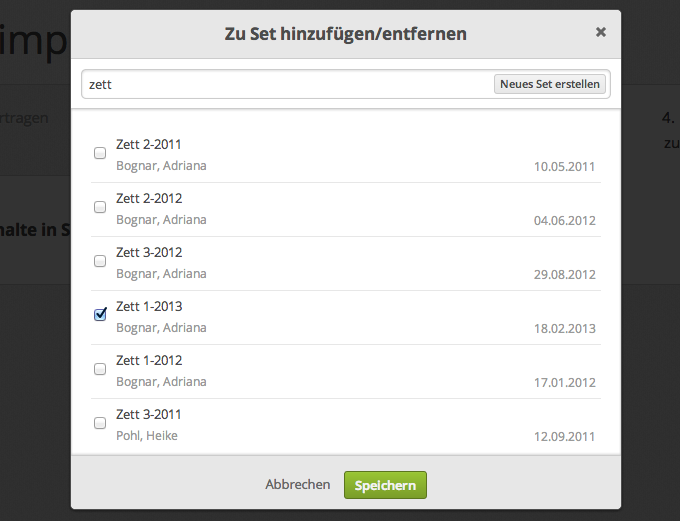The height and width of the screenshot is (521, 680).
Task: Click the Zett 2-2011 set title
Action: tap(149, 144)
